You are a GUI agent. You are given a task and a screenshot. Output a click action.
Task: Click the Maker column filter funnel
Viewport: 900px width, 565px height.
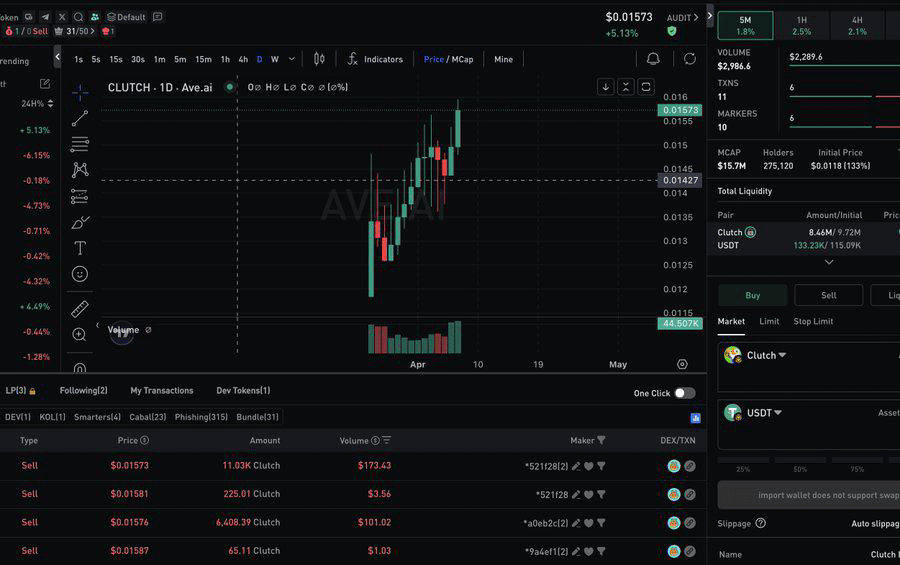[601, 440]
